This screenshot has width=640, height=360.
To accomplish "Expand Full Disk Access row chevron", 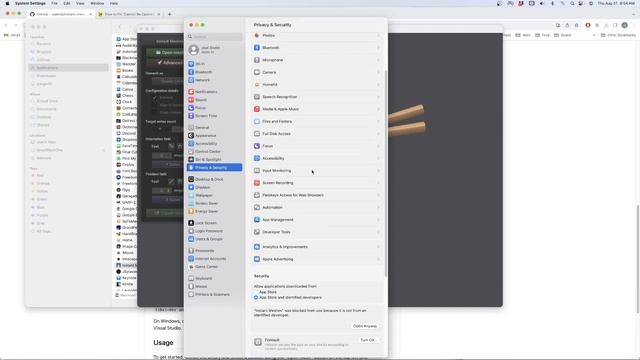I will 378,133.
